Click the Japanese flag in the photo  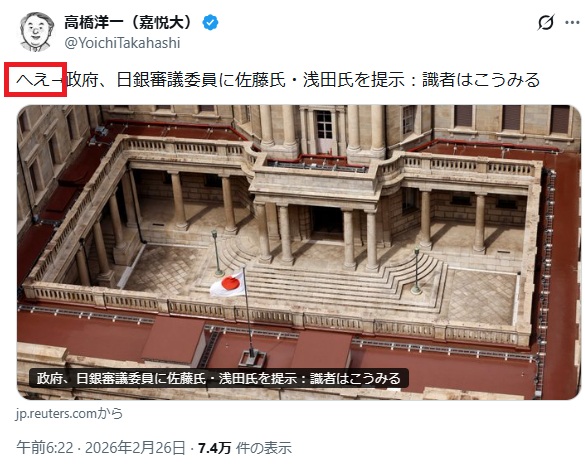click(x=228, y=284)
